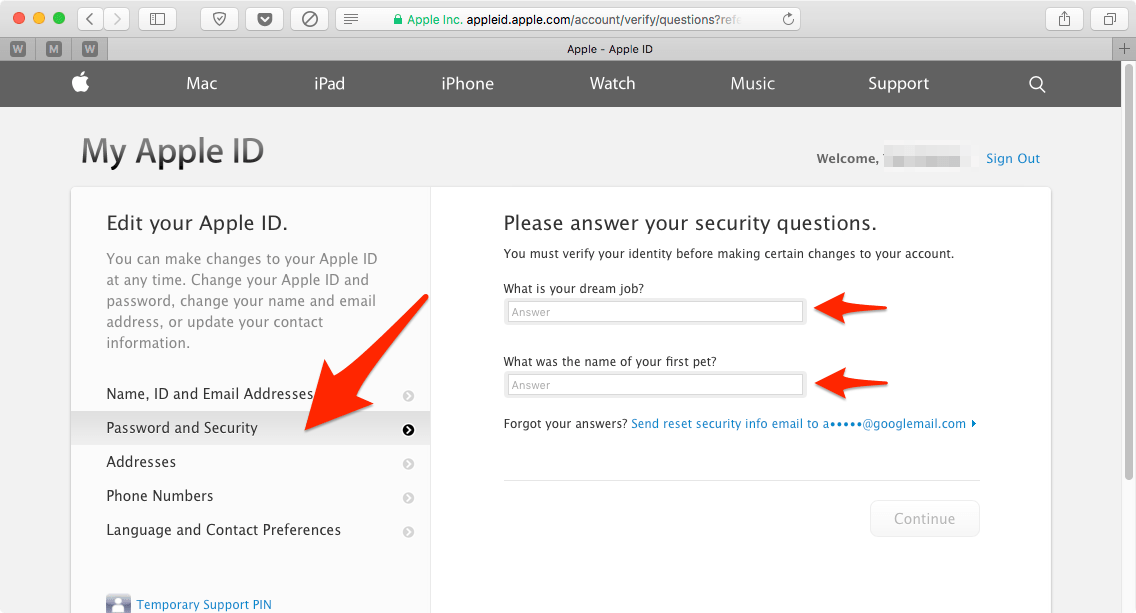Sign out of Apple ID

click(x=1013, y=159)
